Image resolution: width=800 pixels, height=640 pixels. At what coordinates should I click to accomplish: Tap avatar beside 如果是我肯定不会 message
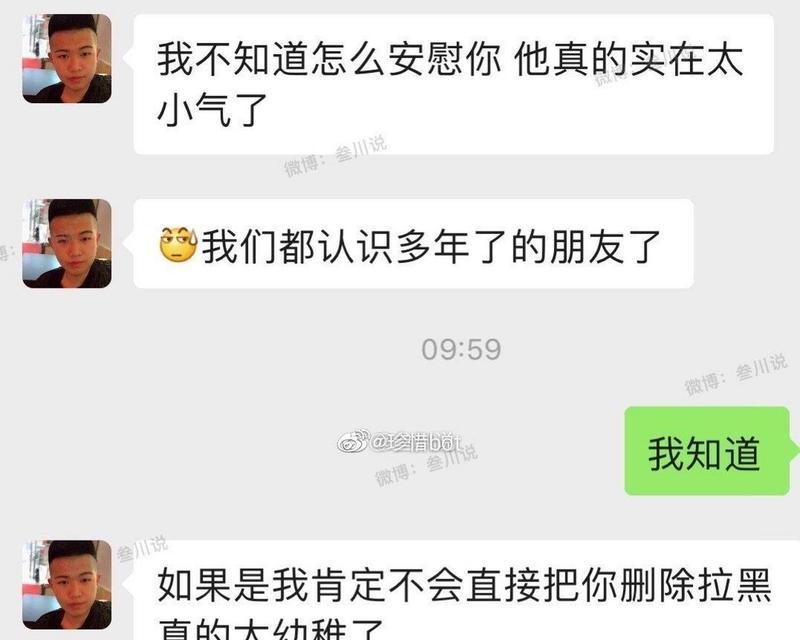tap(67, 585)
